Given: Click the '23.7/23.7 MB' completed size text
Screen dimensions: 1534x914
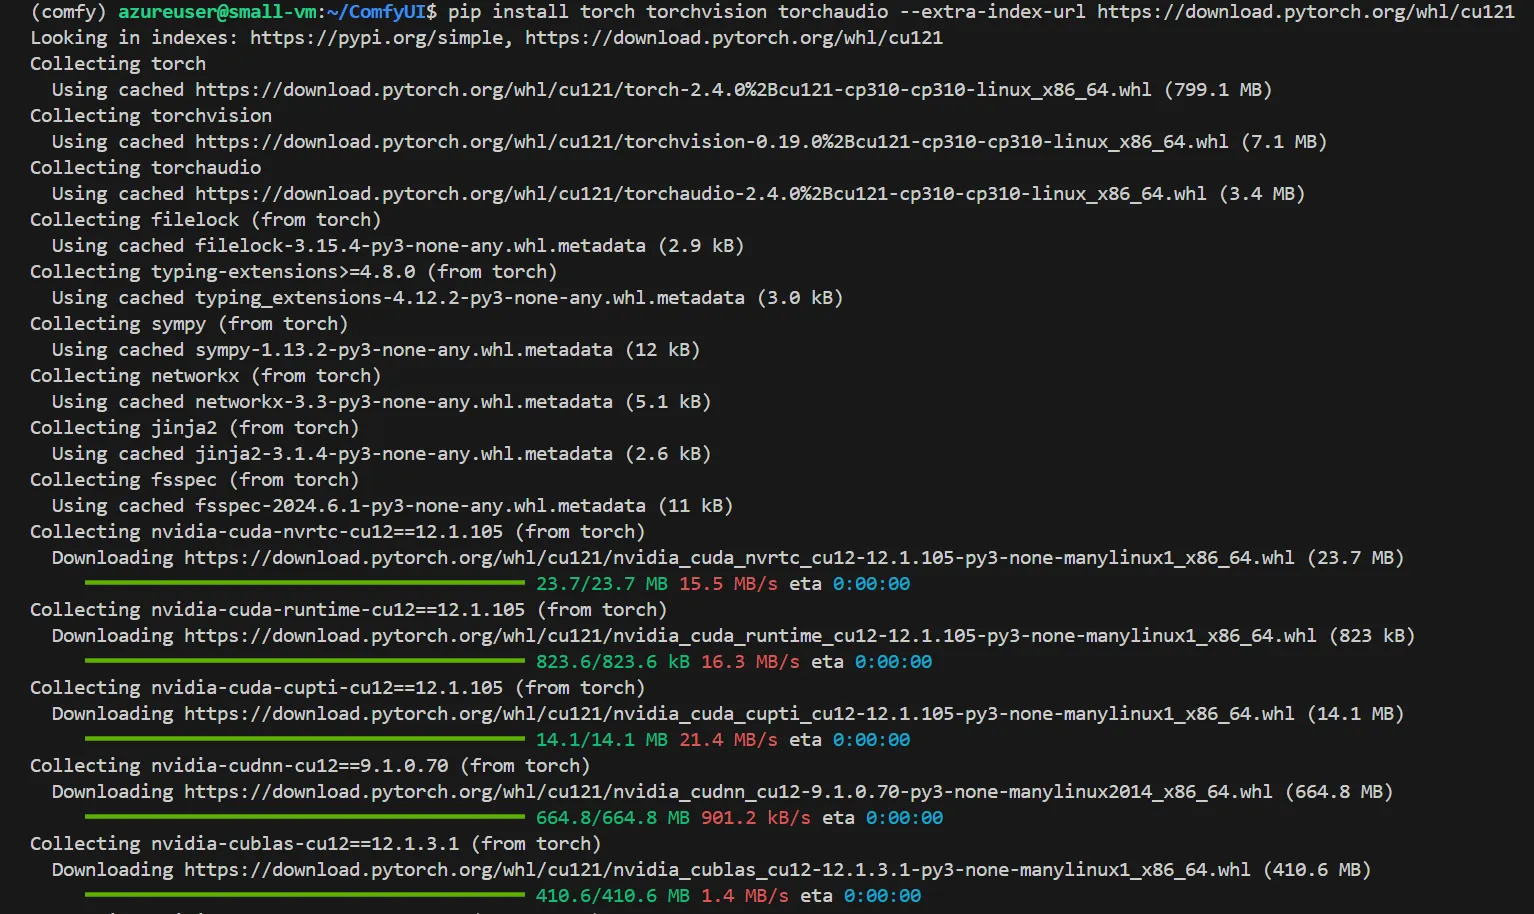Looking at the screenshot, I should [602, 584].
